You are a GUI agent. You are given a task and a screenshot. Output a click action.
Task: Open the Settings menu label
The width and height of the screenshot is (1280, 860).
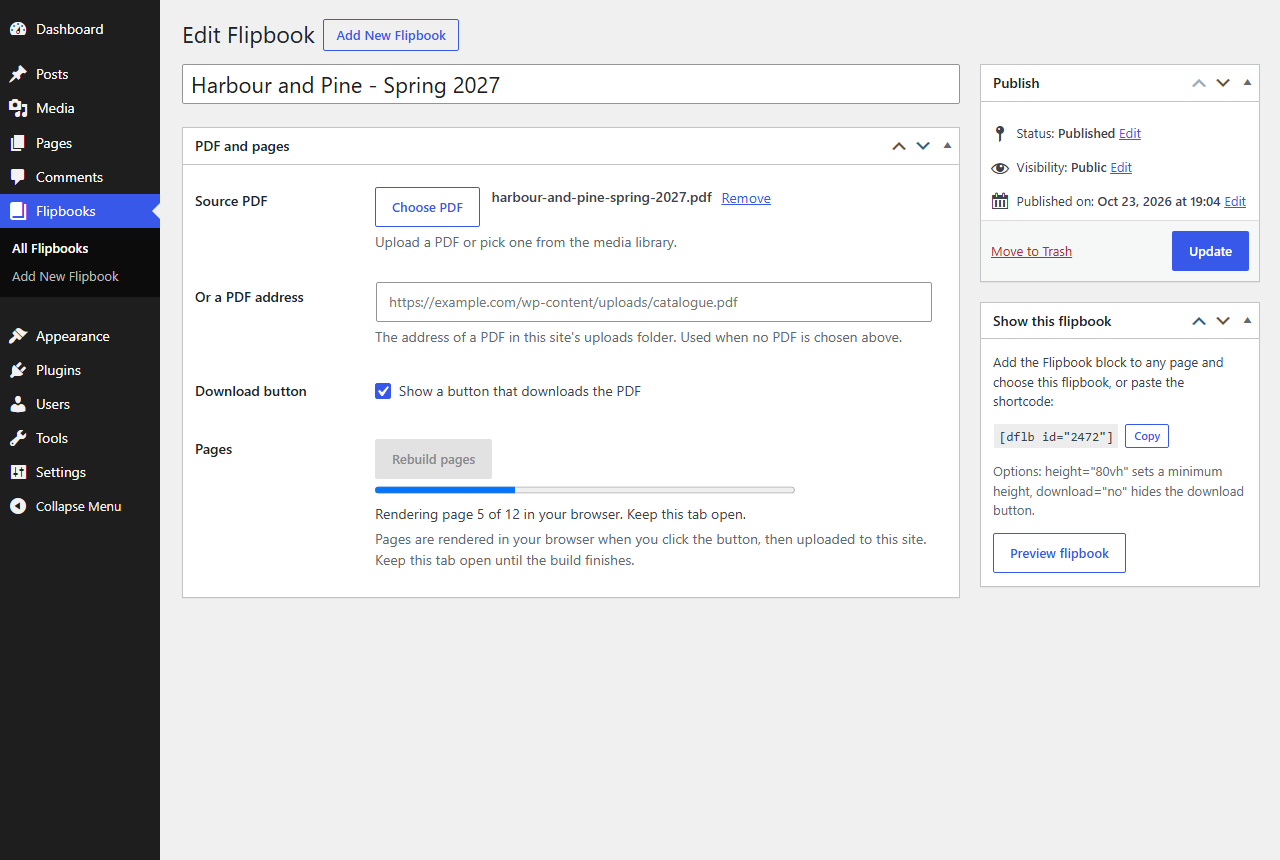61,472
